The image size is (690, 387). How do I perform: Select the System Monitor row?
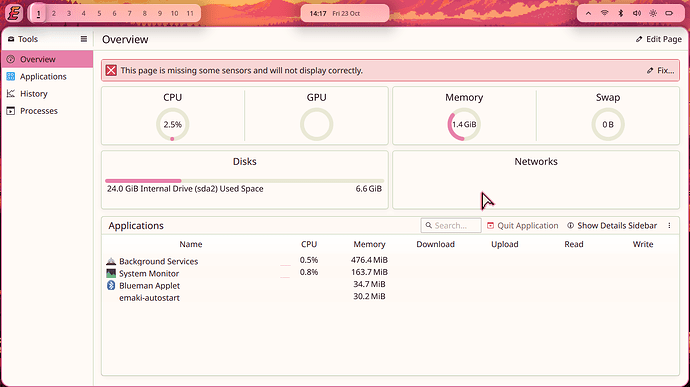pyautogui.click(x=390, y=273)
